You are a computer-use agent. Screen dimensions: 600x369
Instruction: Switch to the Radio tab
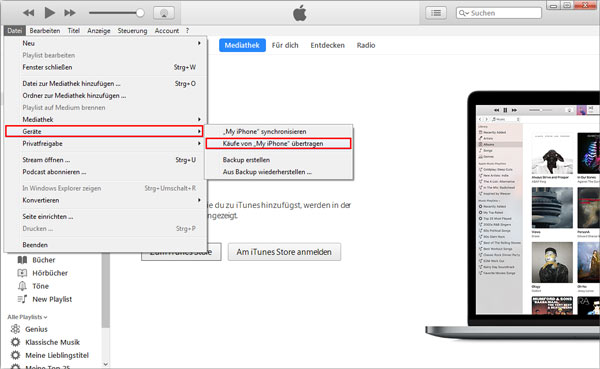pyautogui.click(x=366, y=45)
